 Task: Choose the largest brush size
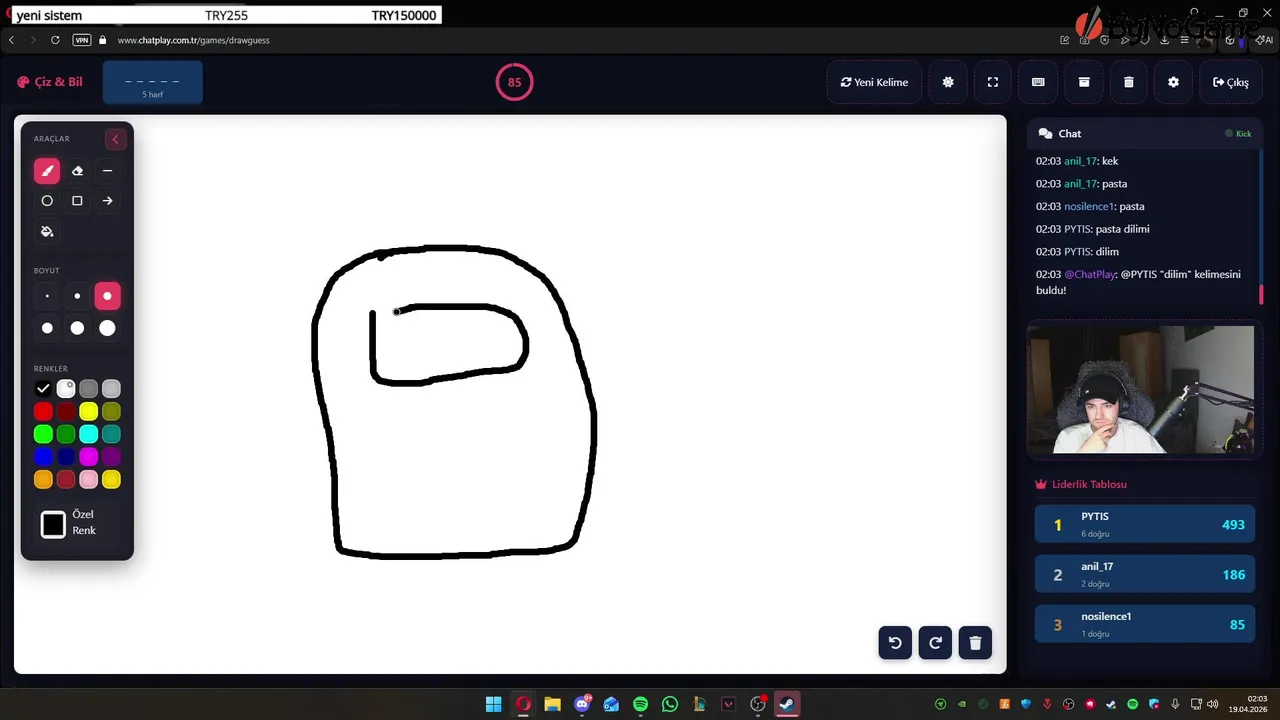(107, 328)
